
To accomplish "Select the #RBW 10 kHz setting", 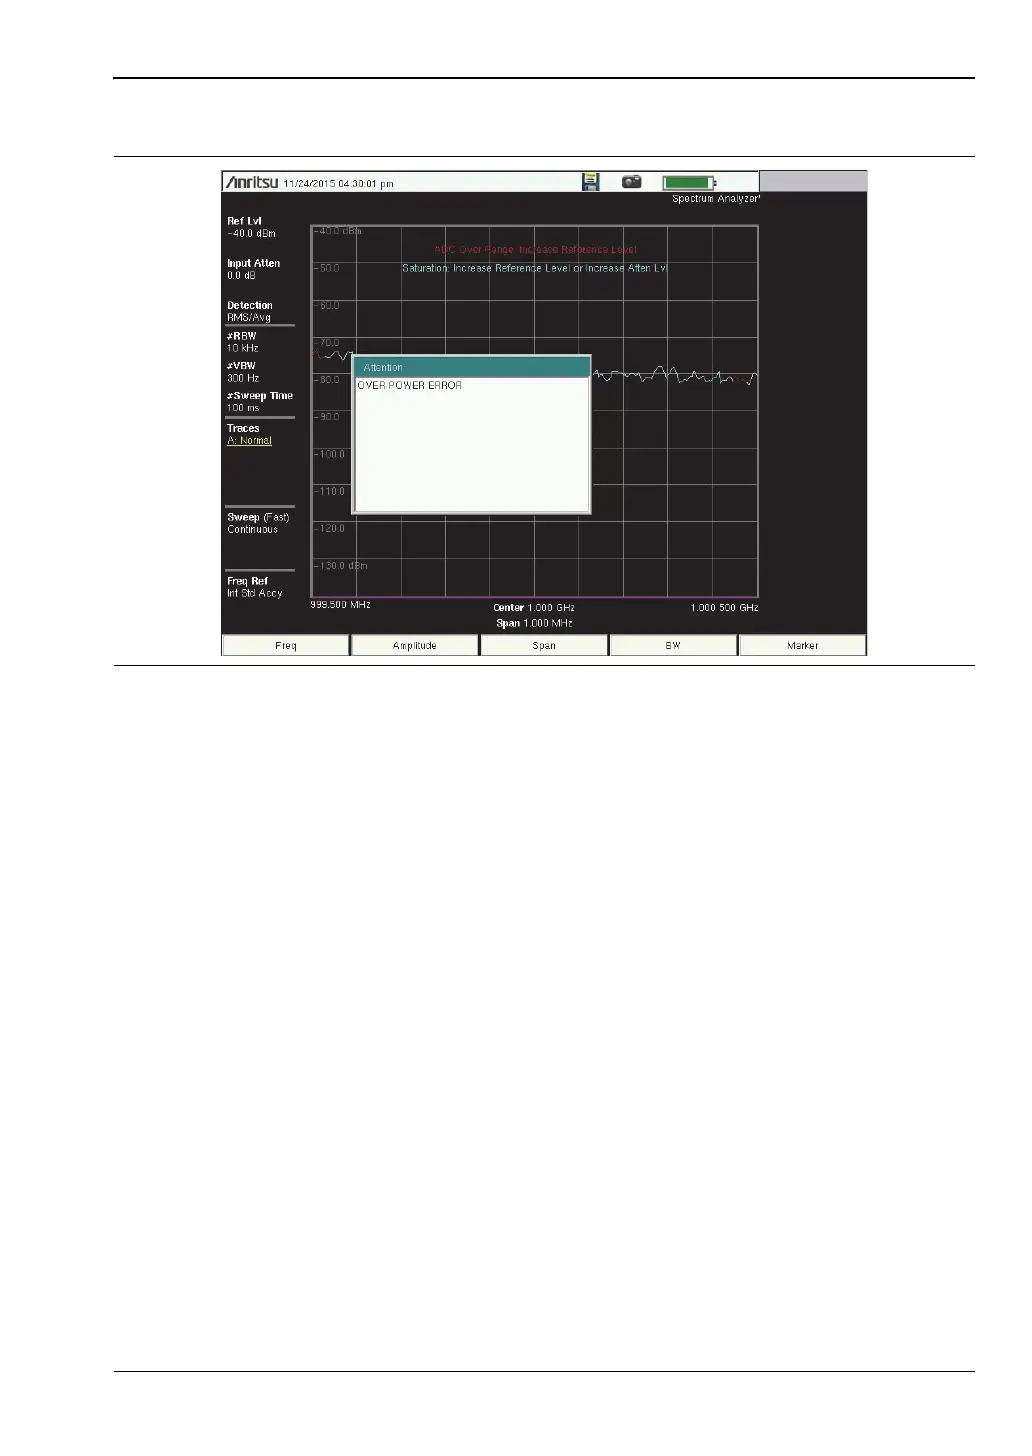I will coord(242,342).
